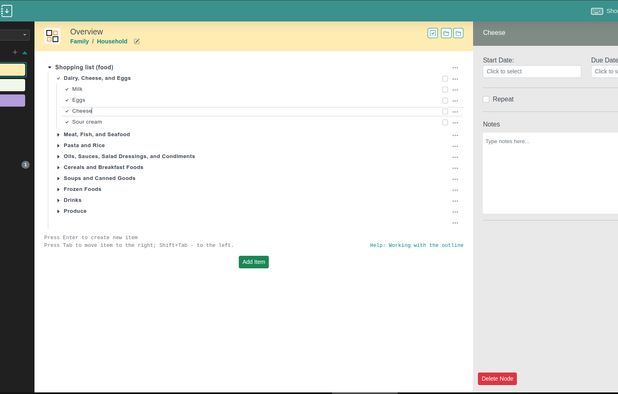Image resolution: width=618 pixels, height=394 pixels.
Task: Enable the Repeat checkbox
Action: click(486, 99)
